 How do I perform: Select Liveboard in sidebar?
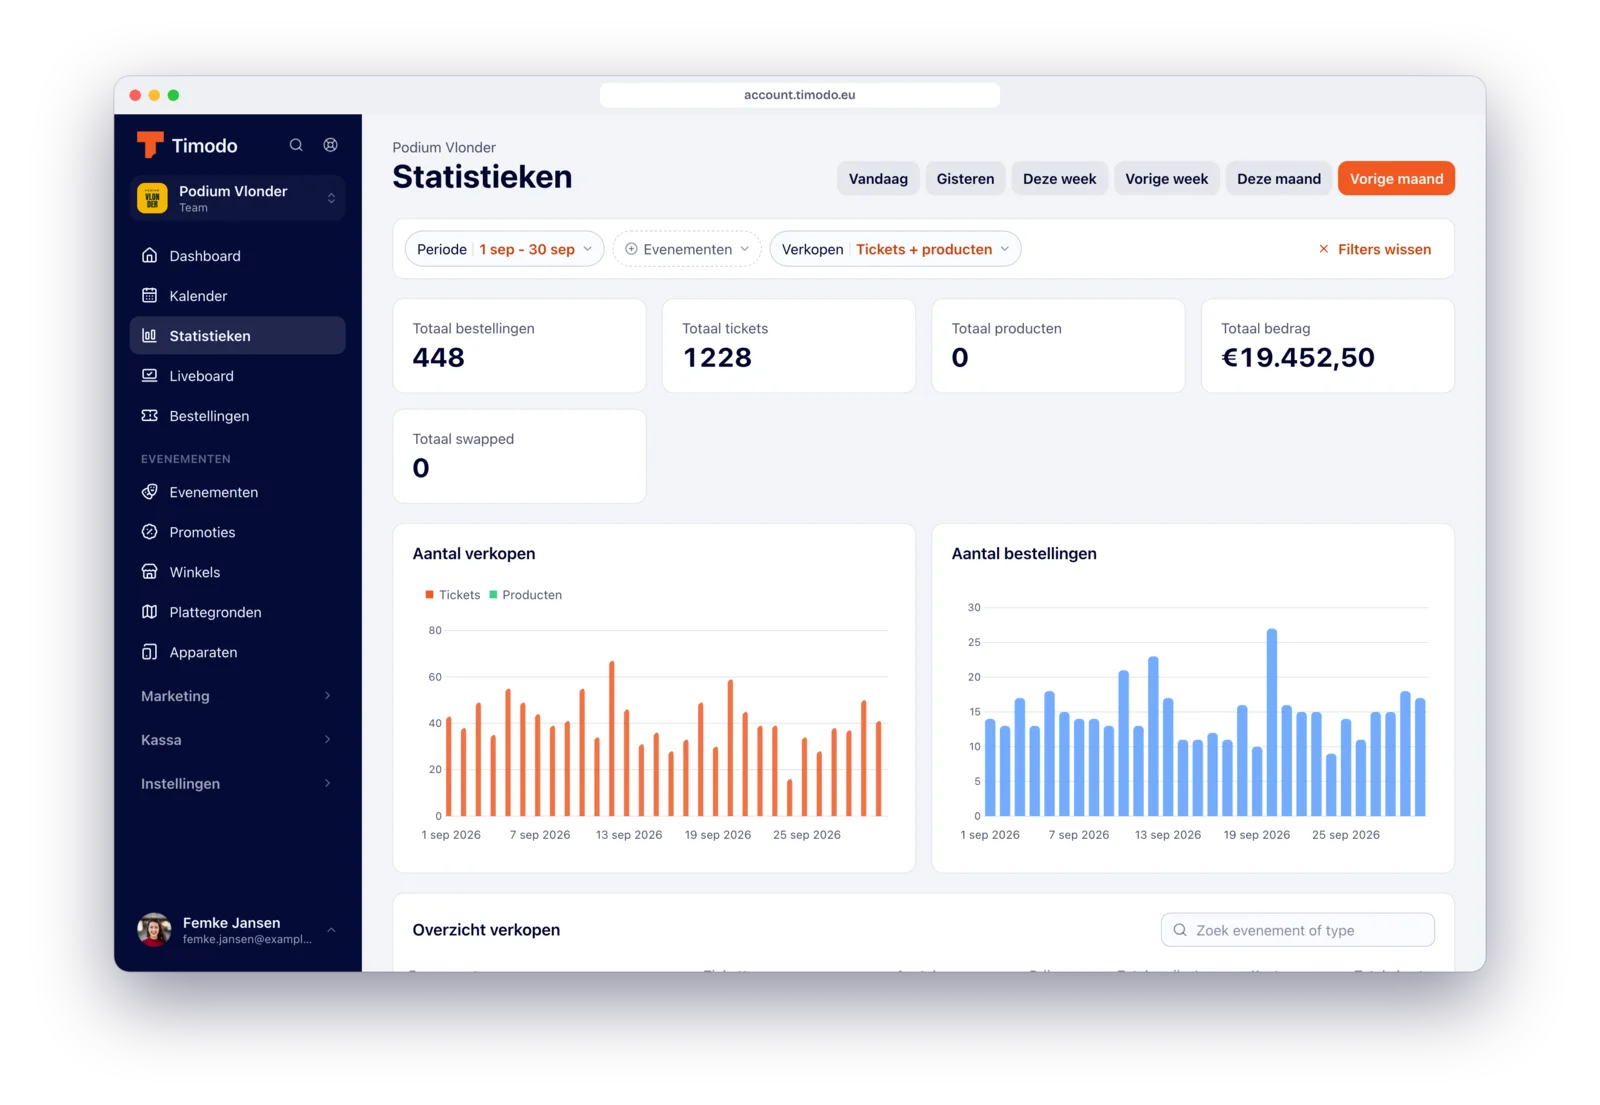[237, 376]
